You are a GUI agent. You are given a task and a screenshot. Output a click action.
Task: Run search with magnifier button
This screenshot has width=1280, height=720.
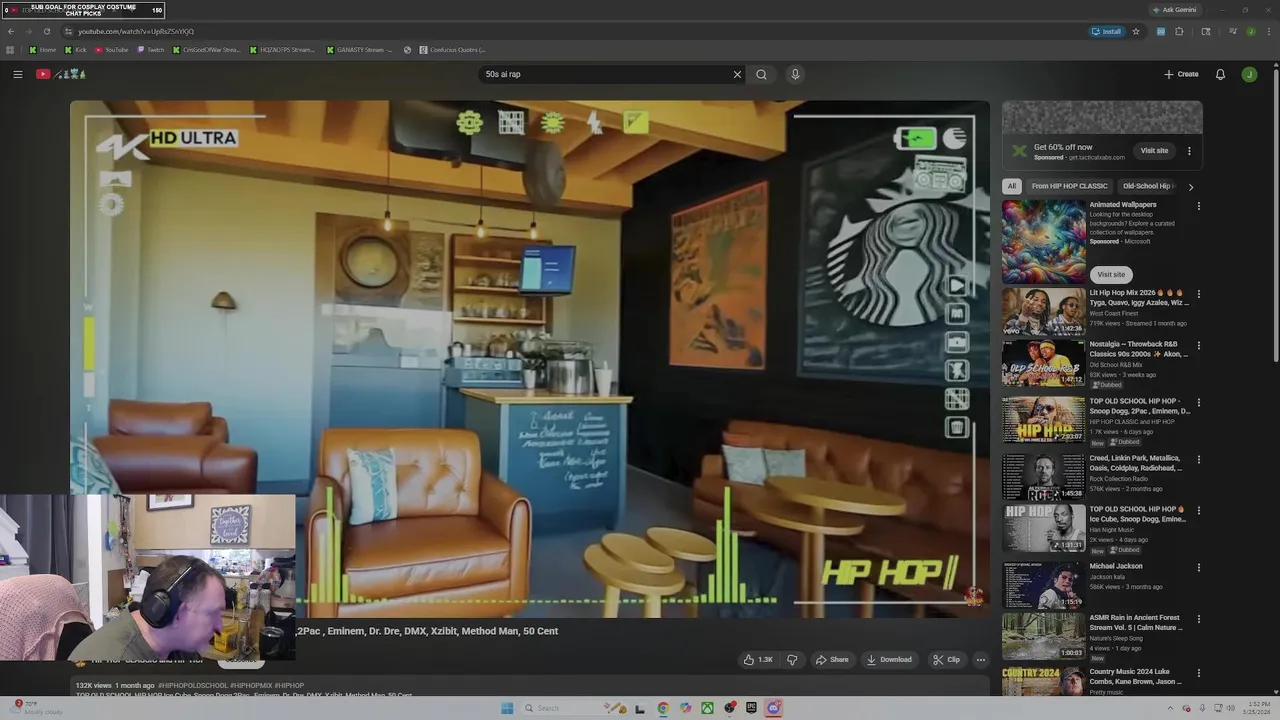[761, 74]
